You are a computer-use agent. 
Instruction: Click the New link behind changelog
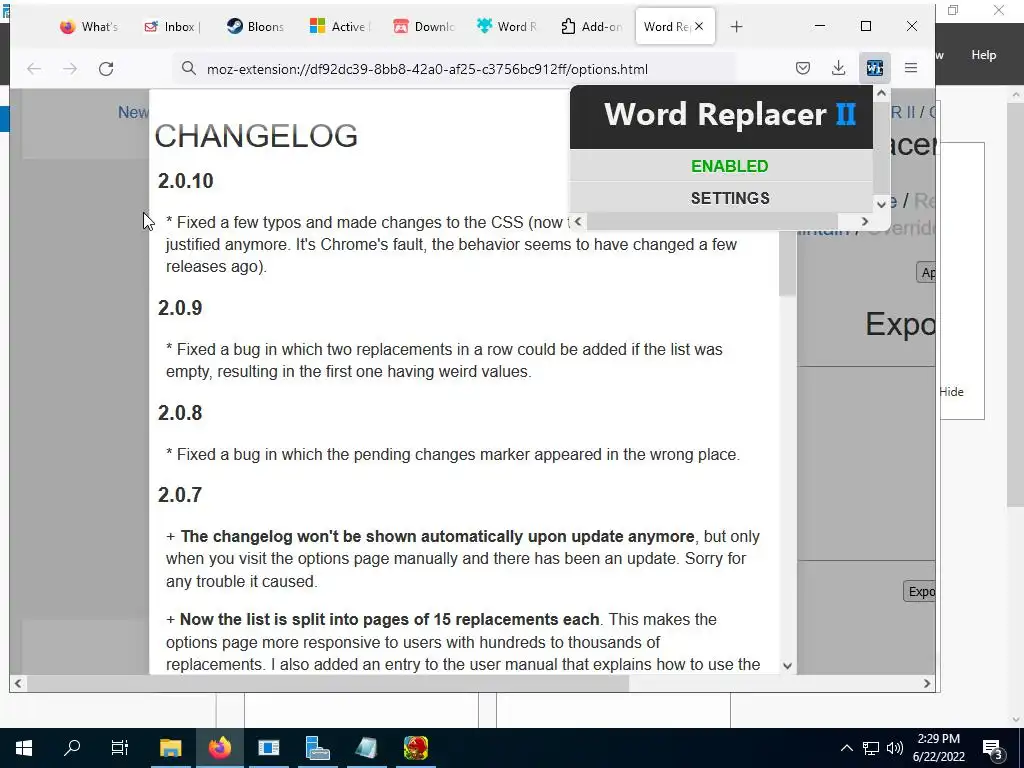[133, 112]
